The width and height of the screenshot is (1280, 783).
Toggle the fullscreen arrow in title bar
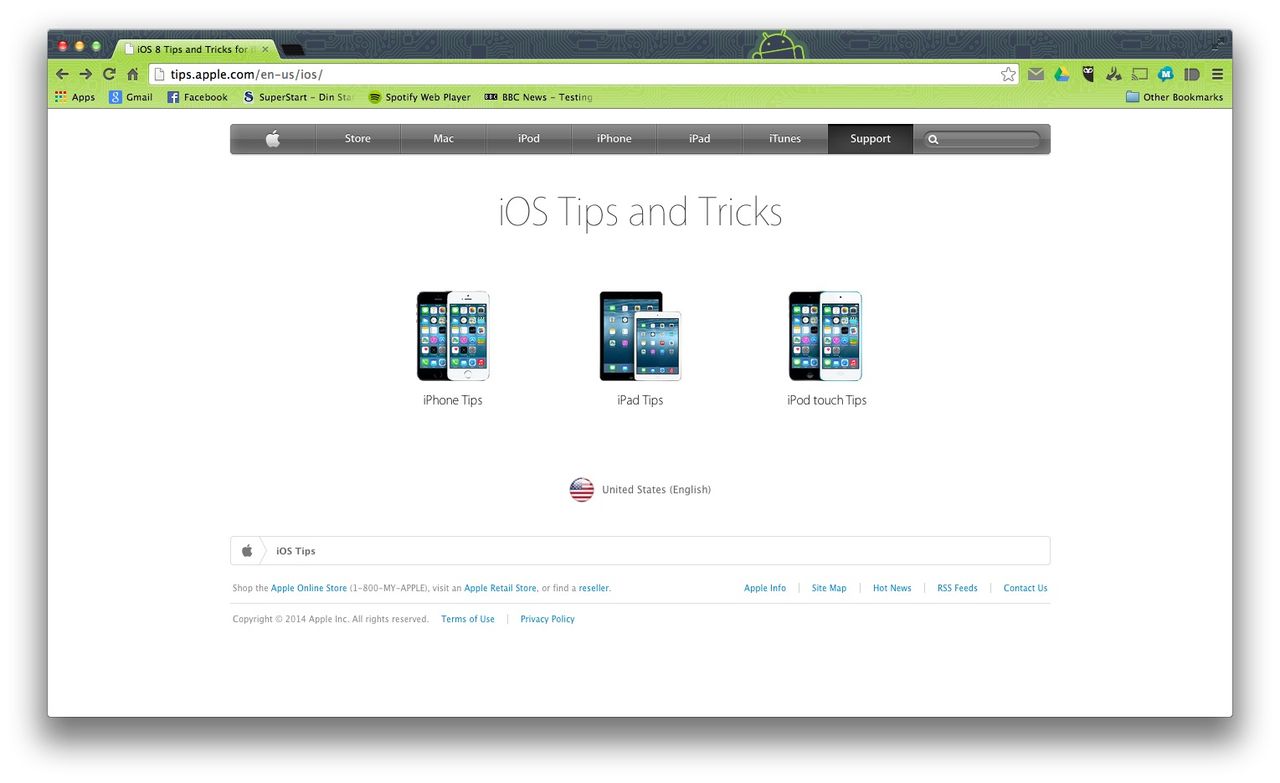coord(1219,42)
